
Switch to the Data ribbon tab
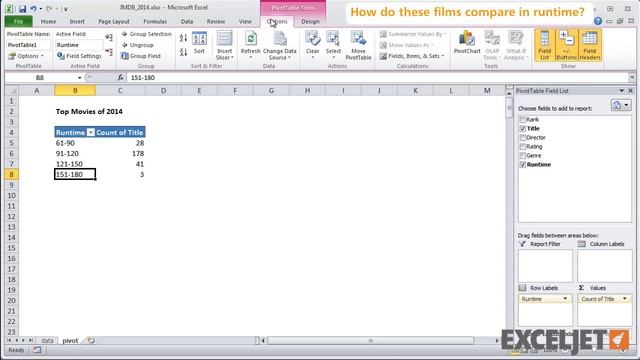point(187,21)
